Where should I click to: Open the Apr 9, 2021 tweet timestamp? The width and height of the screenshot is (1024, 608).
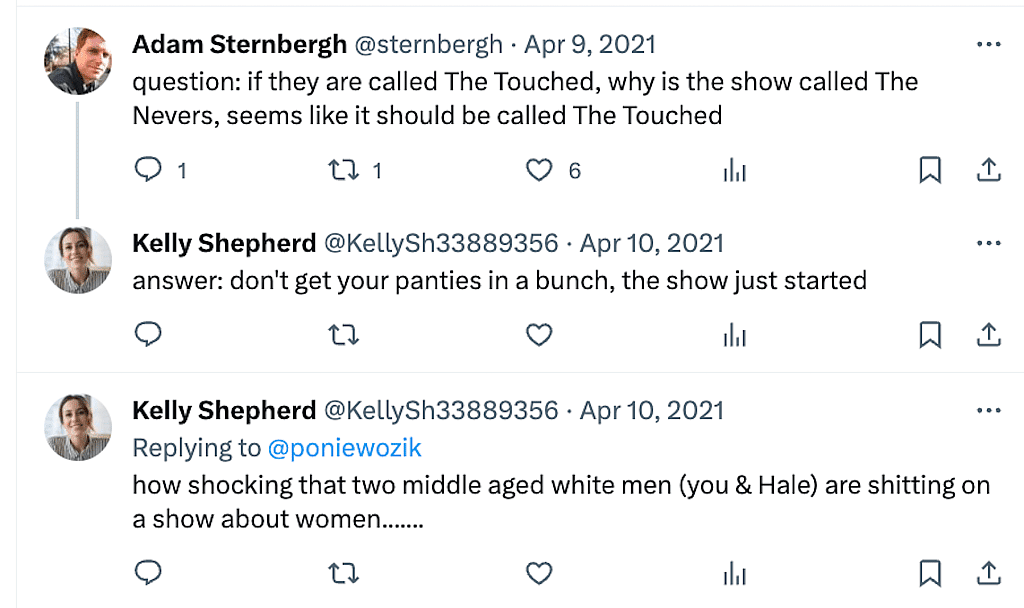(x=590, y=45)
